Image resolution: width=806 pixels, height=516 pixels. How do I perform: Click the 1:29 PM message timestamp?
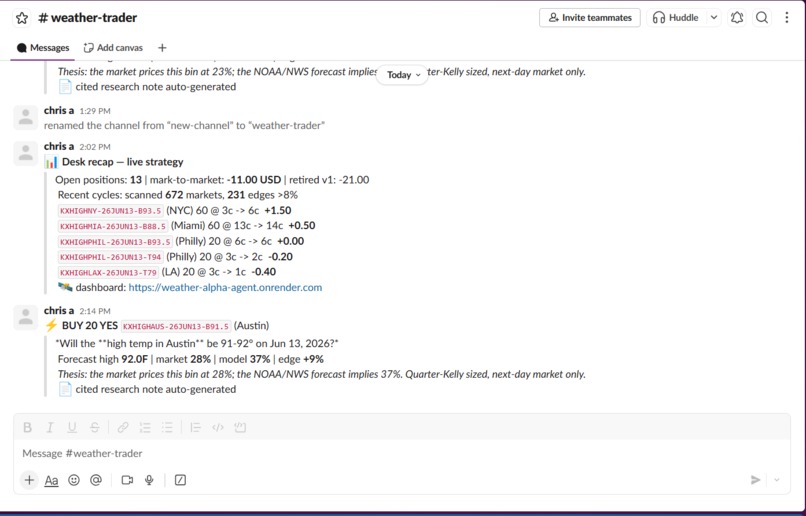[95, 111]
